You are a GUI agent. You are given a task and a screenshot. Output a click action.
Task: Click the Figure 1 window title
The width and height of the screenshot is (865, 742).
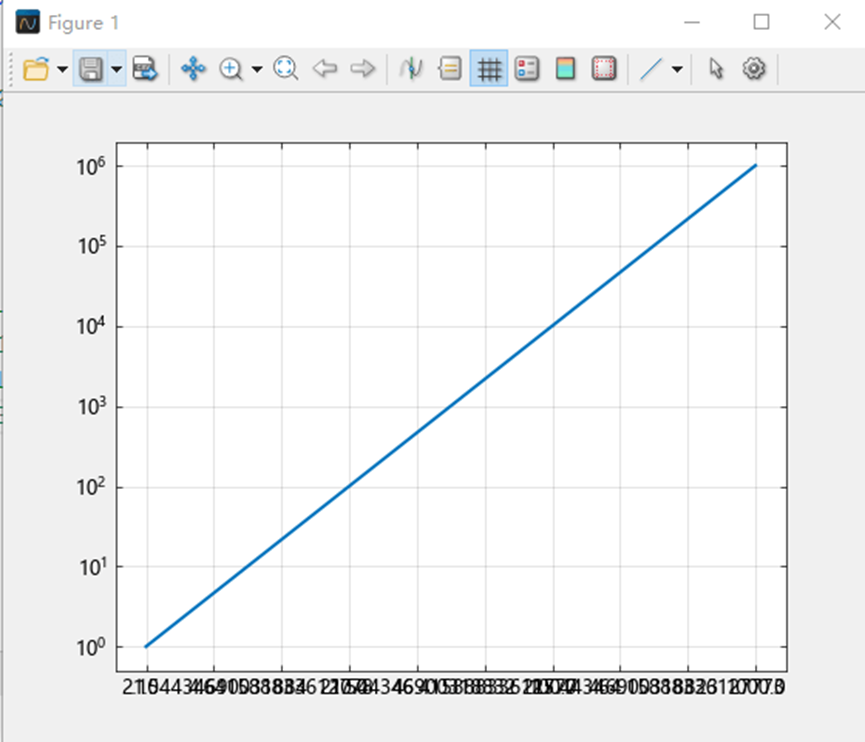tap(83, 23)
